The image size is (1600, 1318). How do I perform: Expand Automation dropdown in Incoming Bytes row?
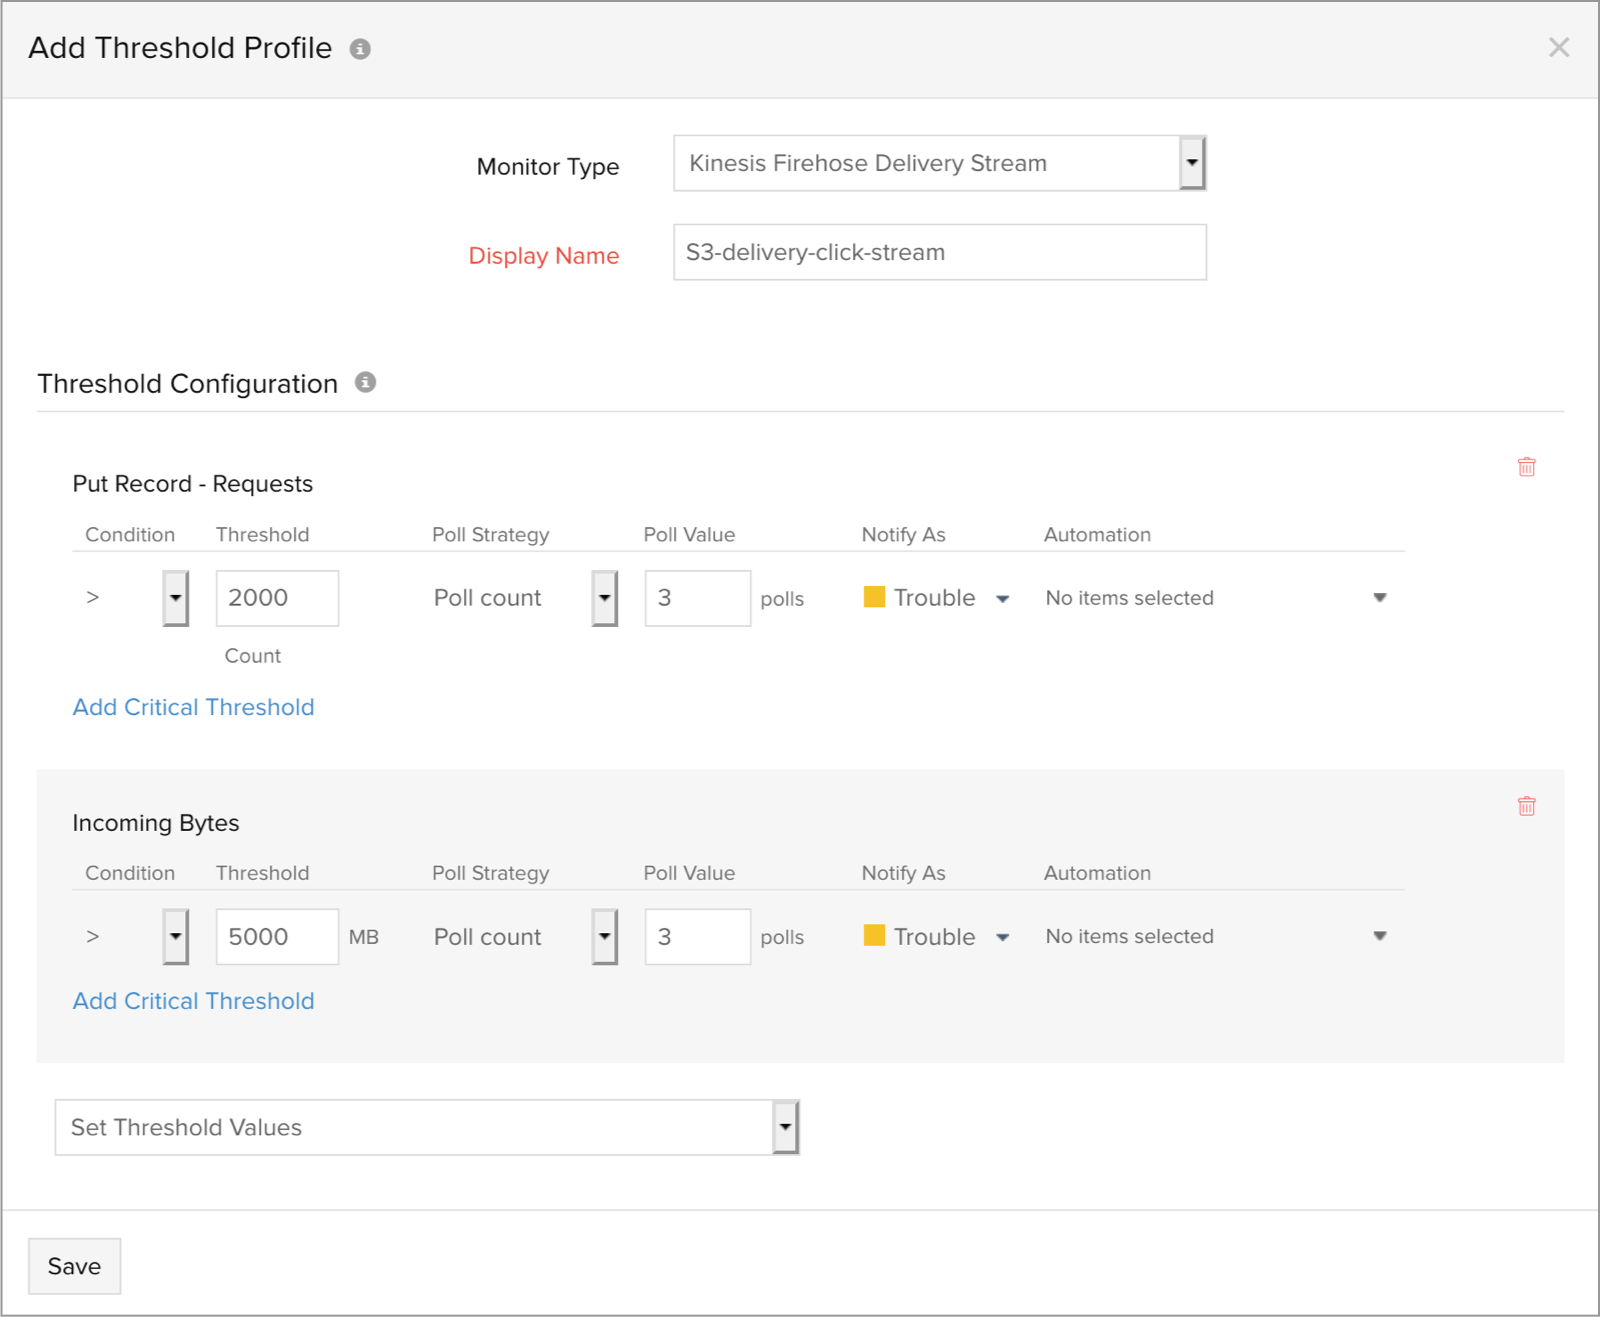[1379, 937]
